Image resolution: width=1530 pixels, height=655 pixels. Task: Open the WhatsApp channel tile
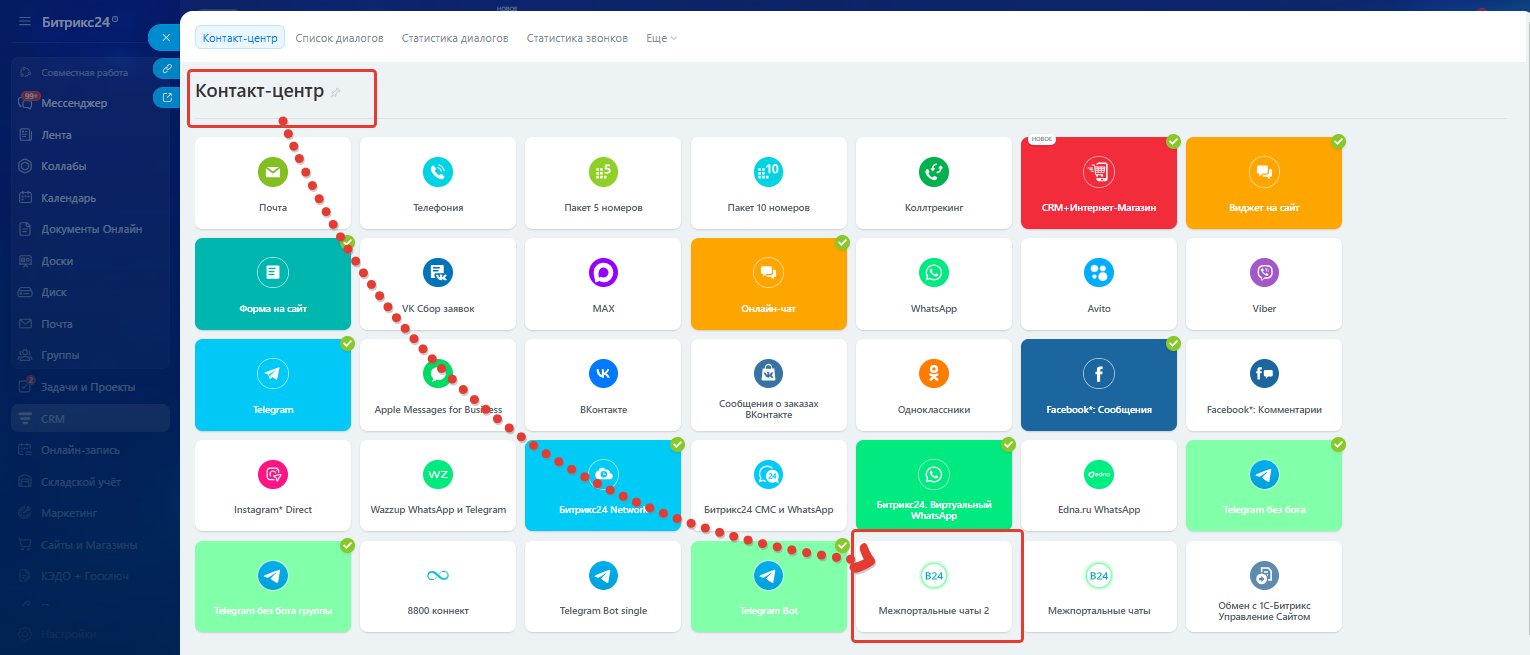pyautogui.click(x=934, y=284)
